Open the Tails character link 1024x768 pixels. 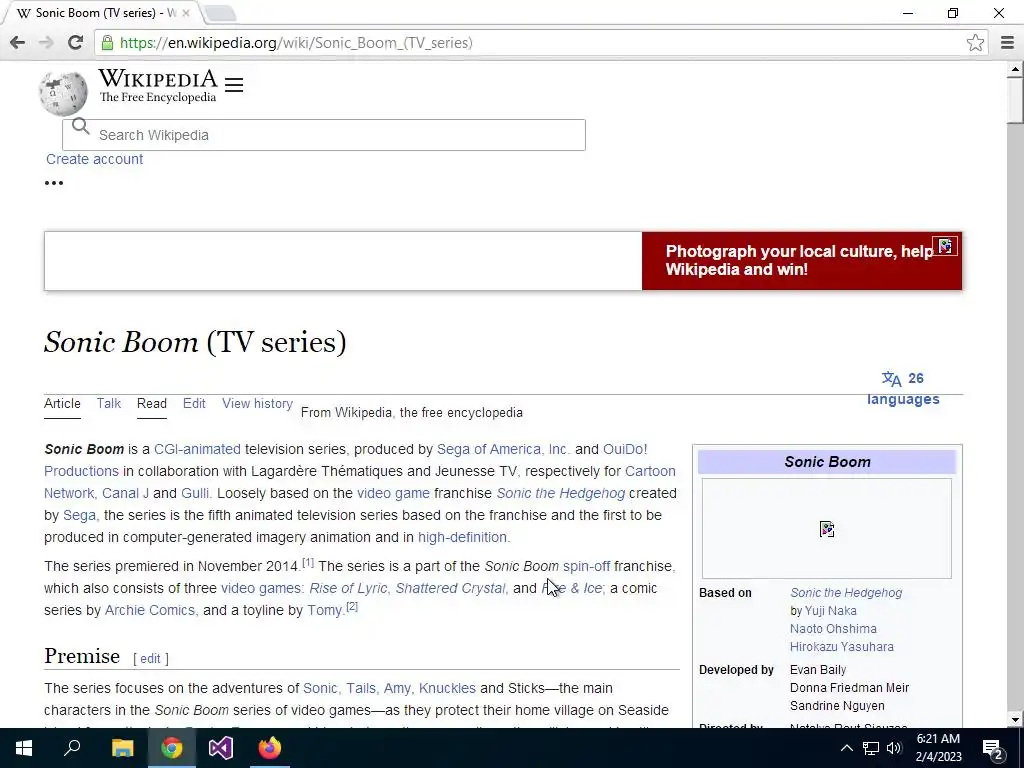[362, 688]
